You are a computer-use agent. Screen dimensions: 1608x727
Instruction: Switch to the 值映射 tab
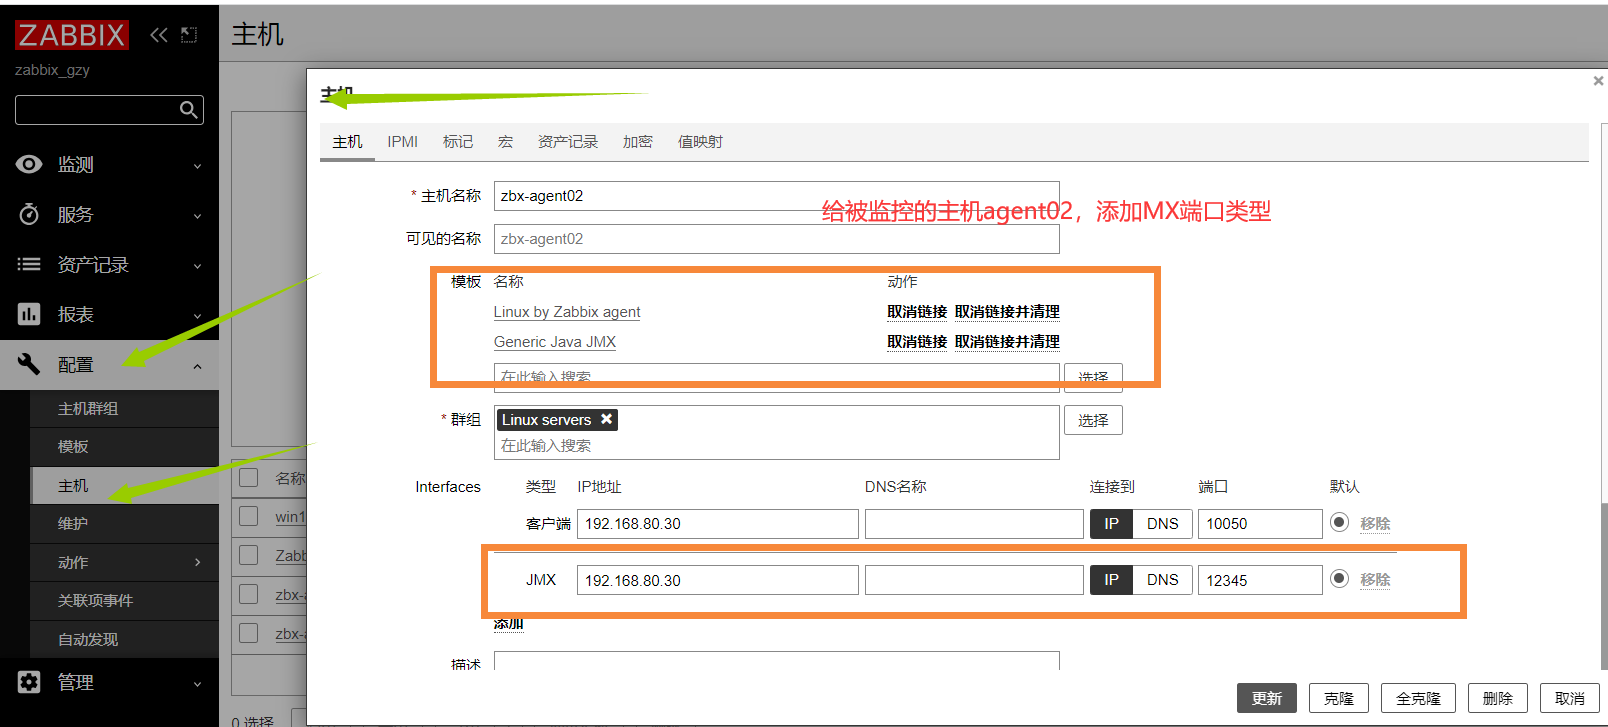(700, 142)
